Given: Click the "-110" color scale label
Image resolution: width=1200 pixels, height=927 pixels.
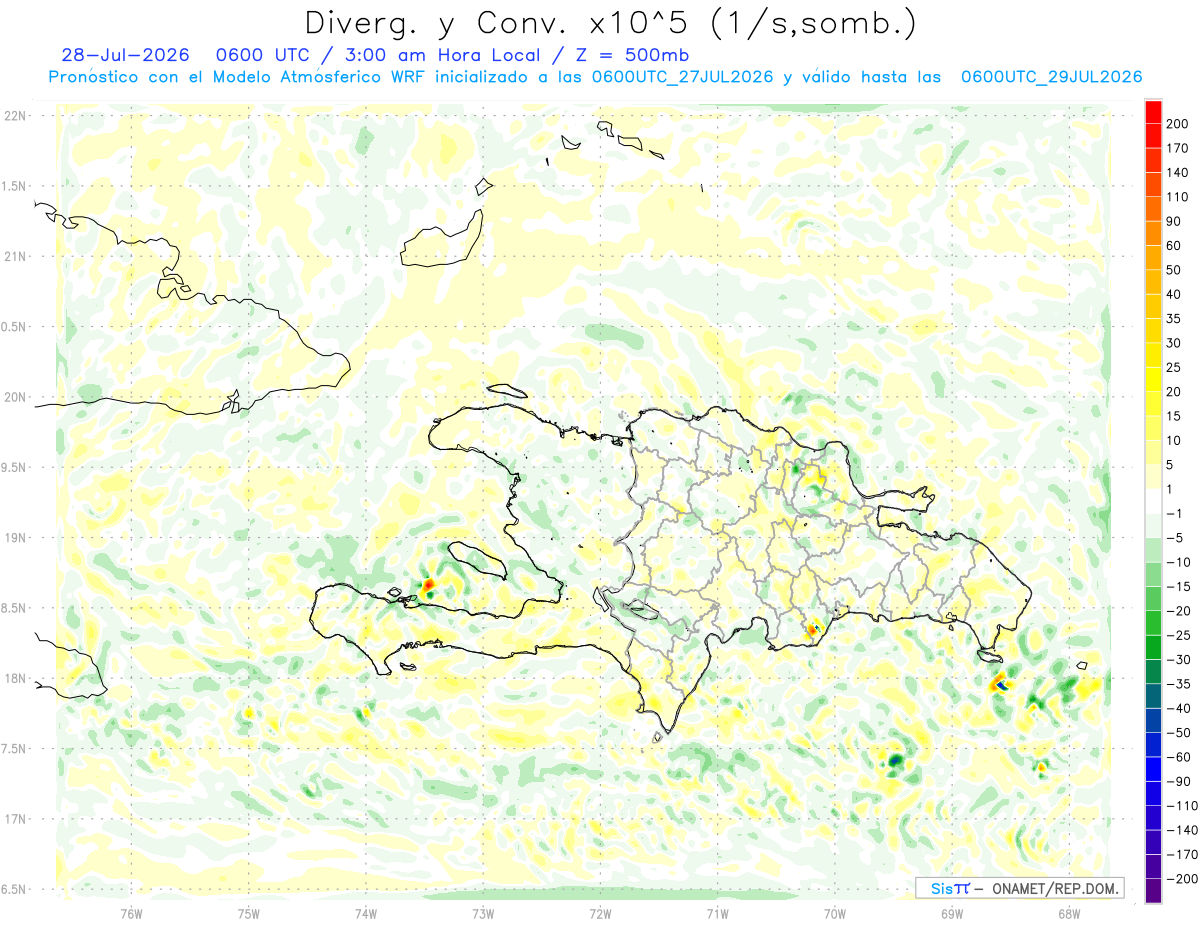Looking at the screenshot, I should tap(1180, 806).
